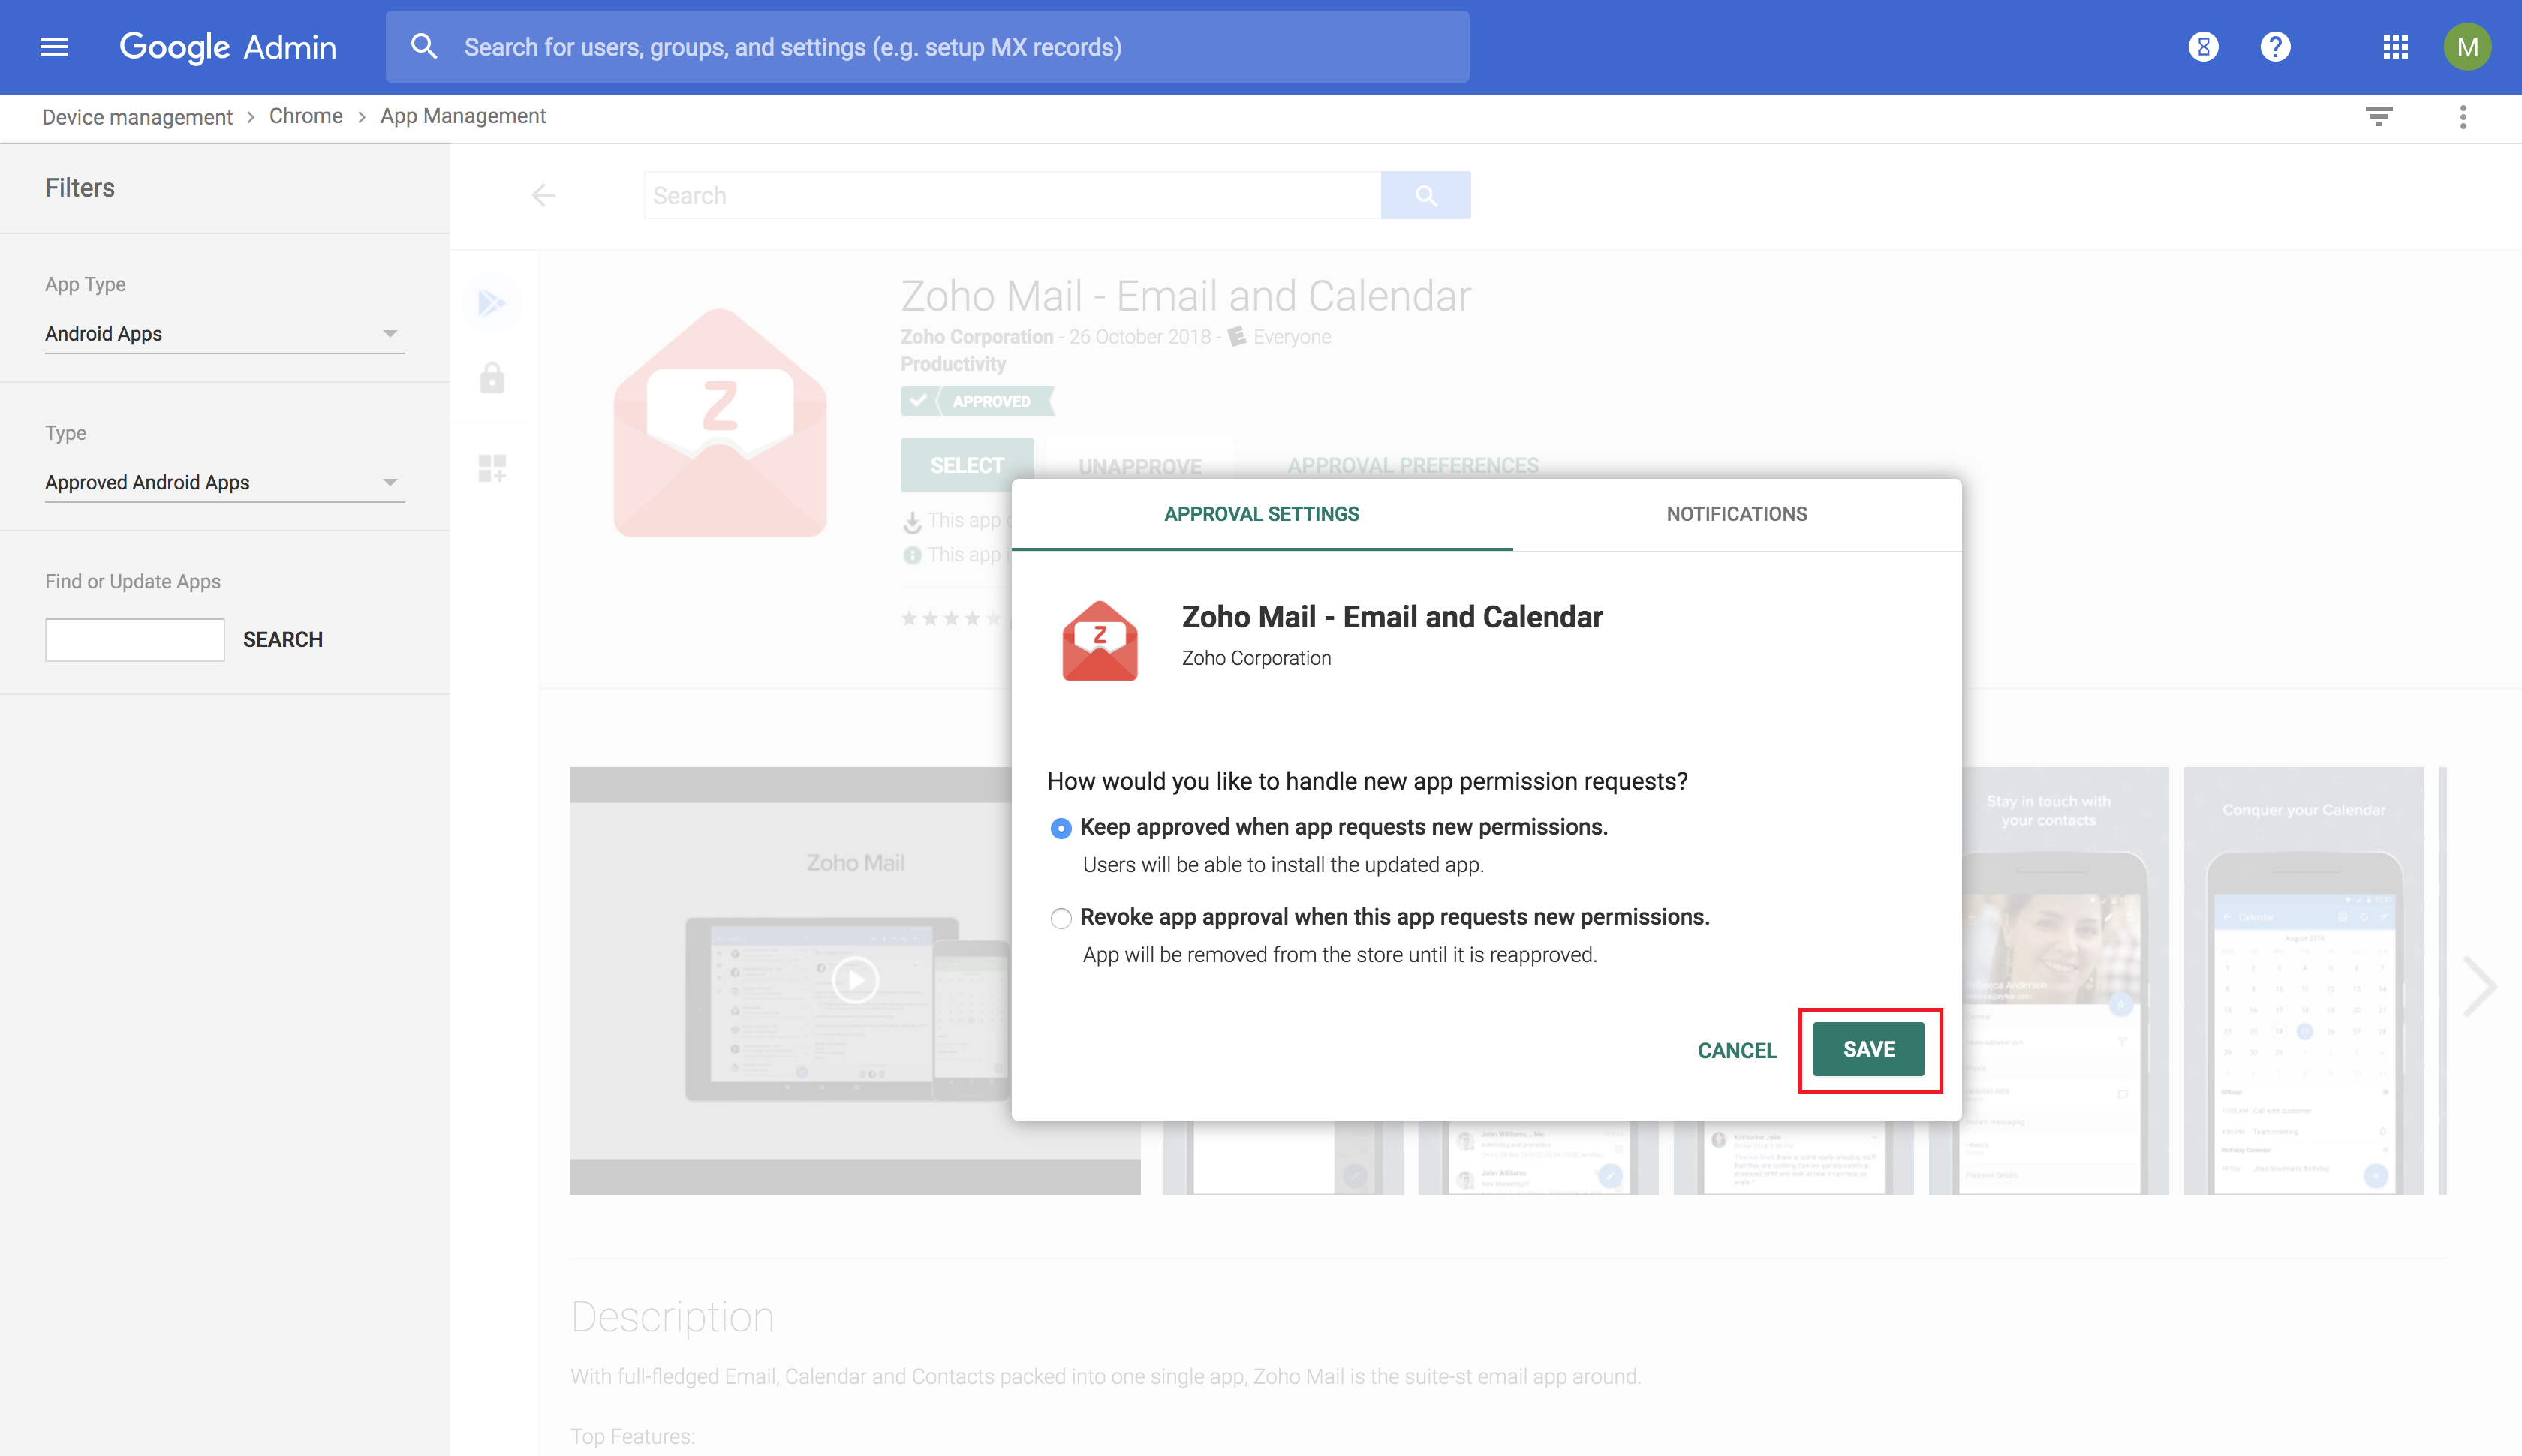This screenshot has height=1456, width=2522.
Task: Click the Find or Update SEARCH button
Action: click(282, 640)
